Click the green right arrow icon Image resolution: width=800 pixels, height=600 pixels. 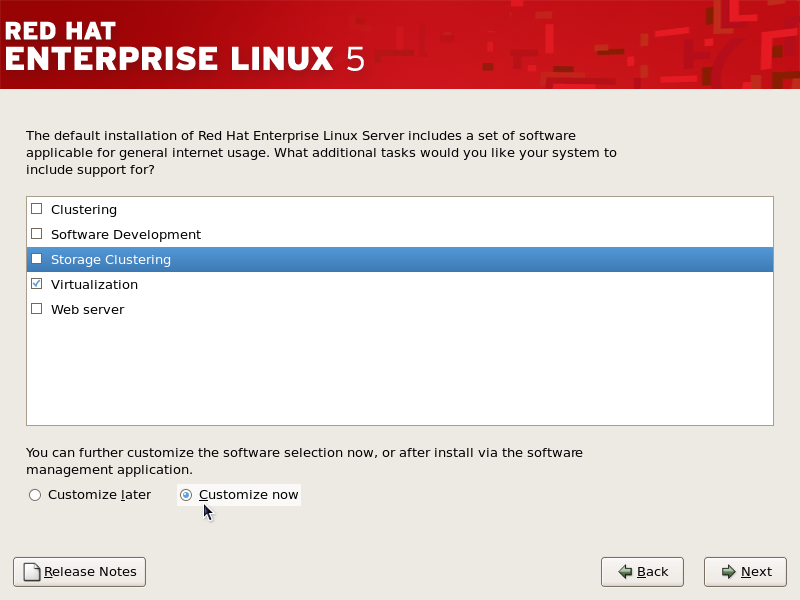pyautogui.click(x=729, y=572)
